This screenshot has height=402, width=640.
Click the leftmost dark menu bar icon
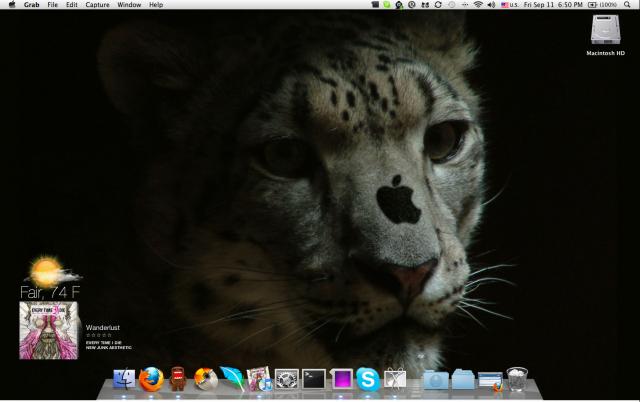coord(375,5)
